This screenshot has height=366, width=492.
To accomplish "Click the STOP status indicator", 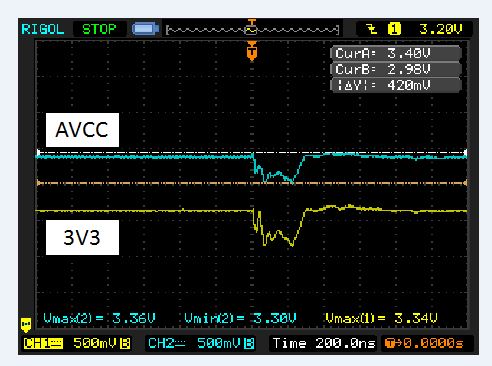I will tap(99, 29).
